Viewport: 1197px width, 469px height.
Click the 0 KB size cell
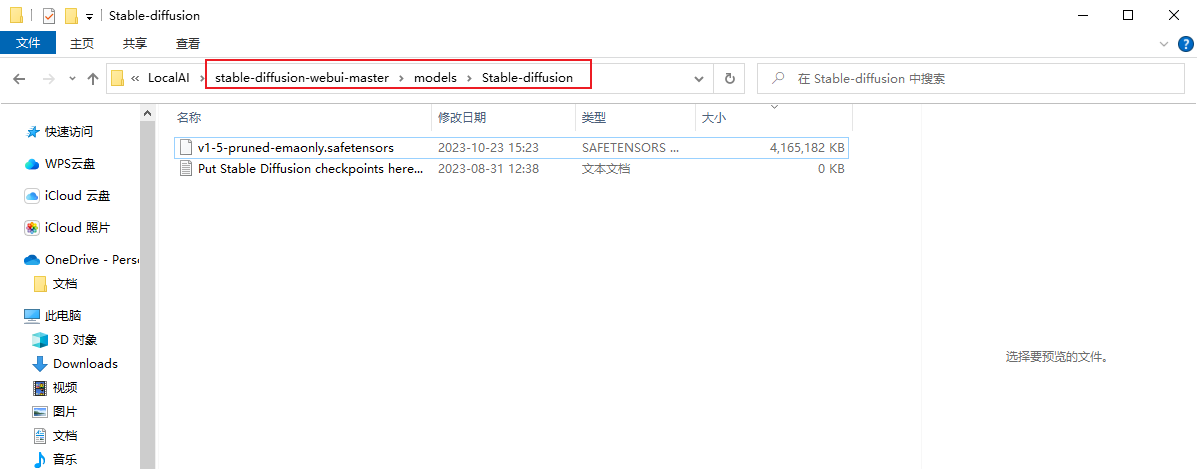point(831,169)
